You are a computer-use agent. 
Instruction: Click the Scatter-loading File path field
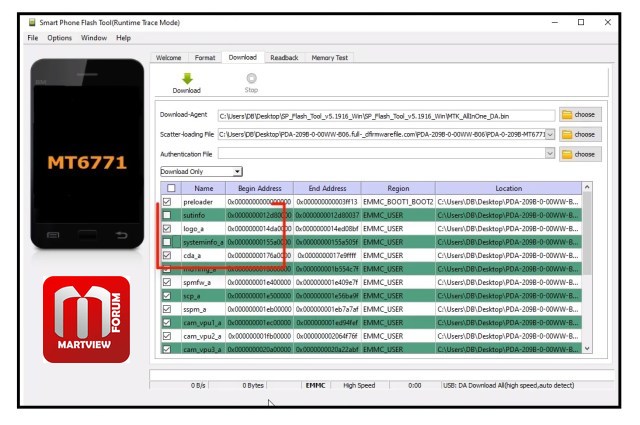pos(382,134)
